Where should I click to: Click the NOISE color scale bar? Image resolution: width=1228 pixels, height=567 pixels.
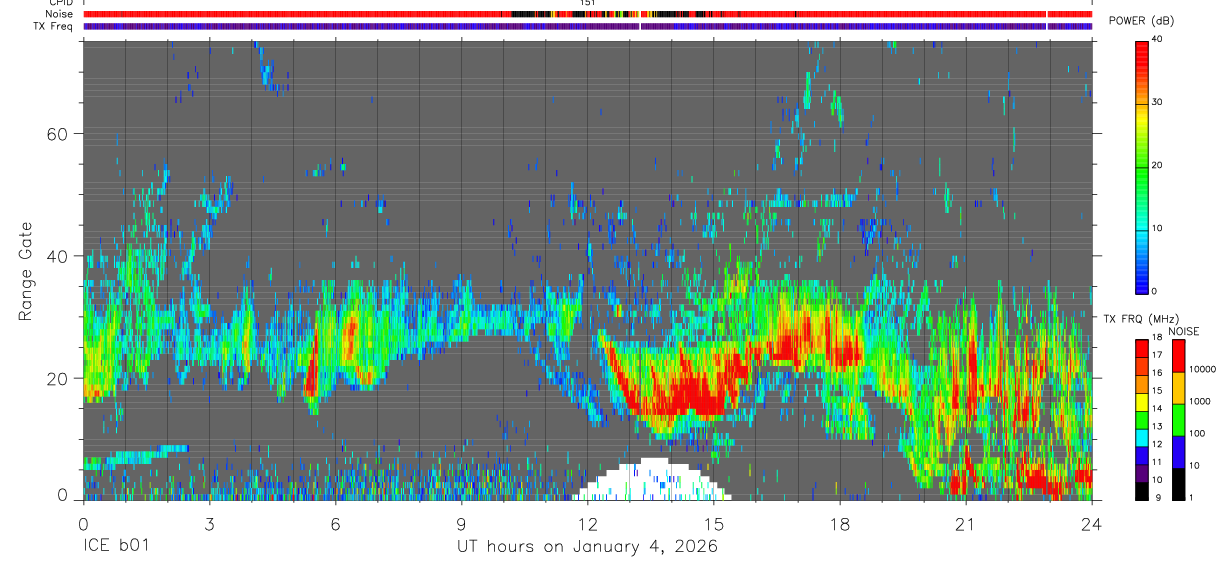pos(1178,420)
